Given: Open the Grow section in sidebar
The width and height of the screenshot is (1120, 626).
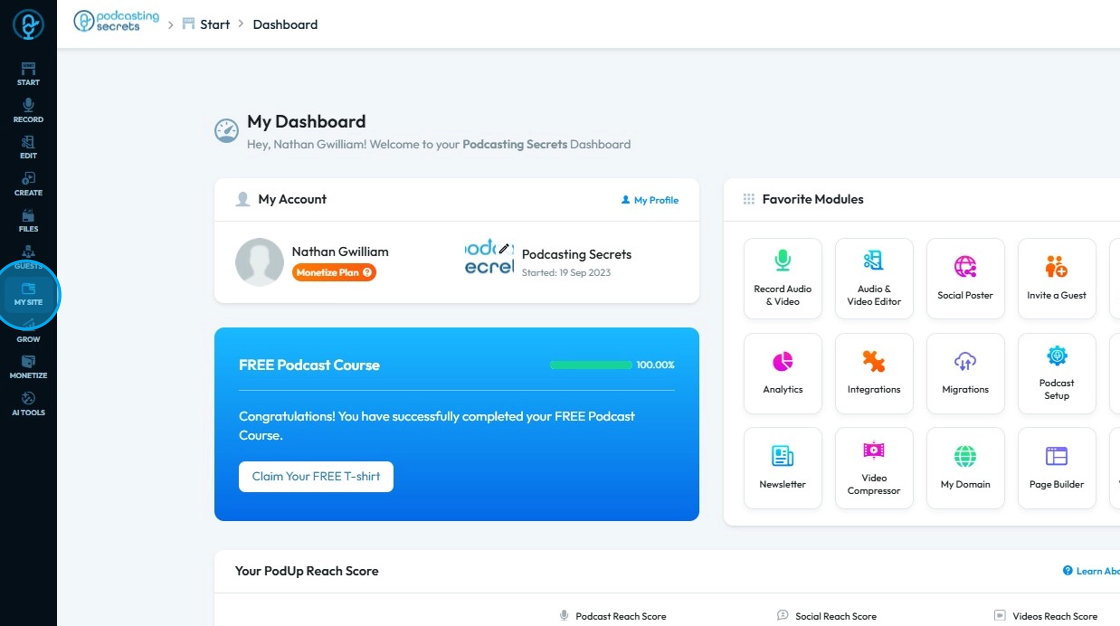Looking at the screenshot, I should [28, 332].
